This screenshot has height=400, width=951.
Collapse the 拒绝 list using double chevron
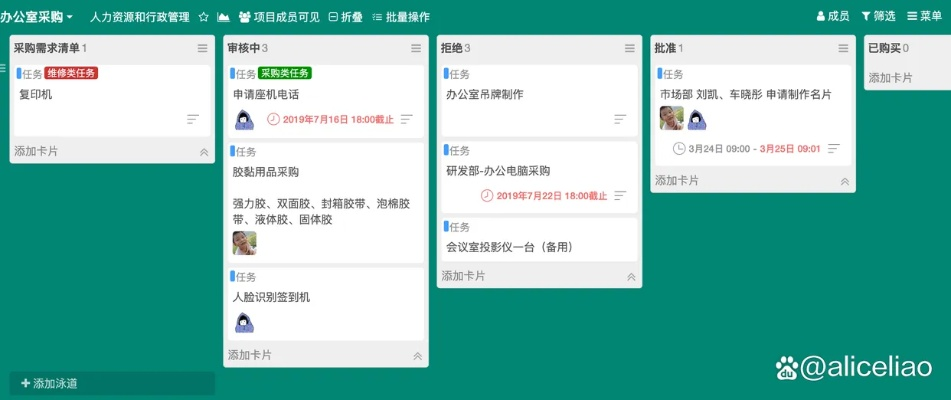pos(630,276)
